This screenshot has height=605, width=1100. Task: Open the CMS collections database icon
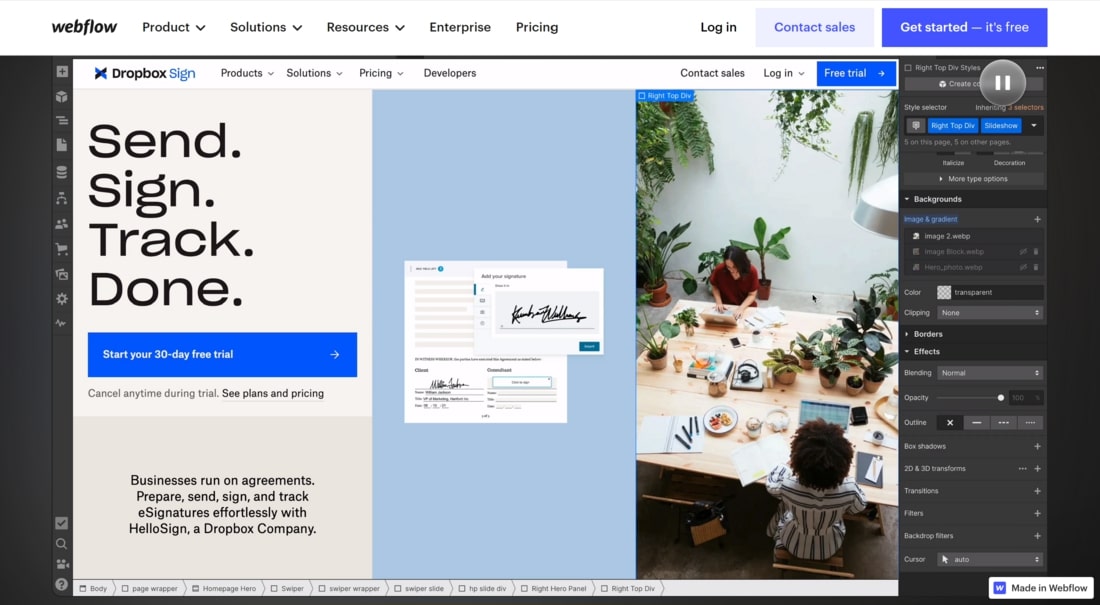62,172
